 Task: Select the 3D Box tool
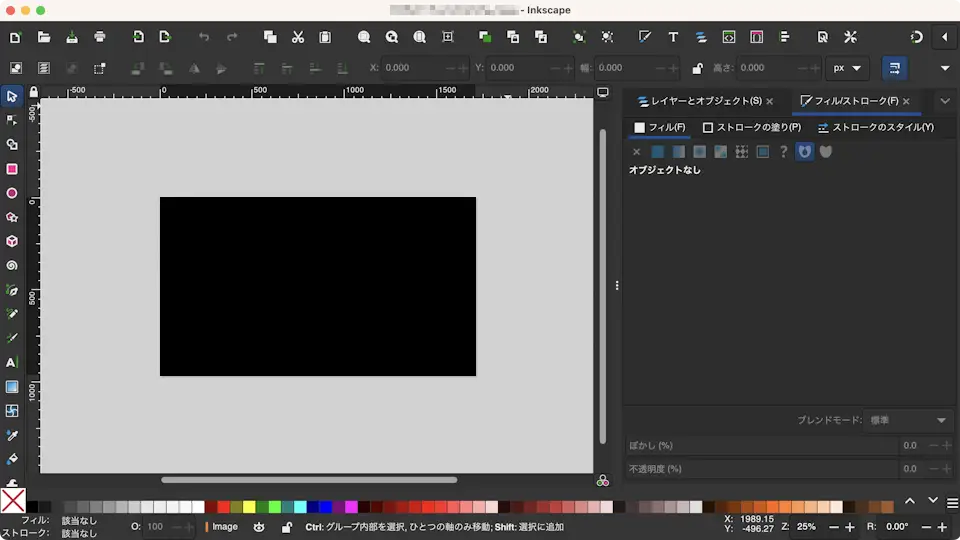point(12,241)
